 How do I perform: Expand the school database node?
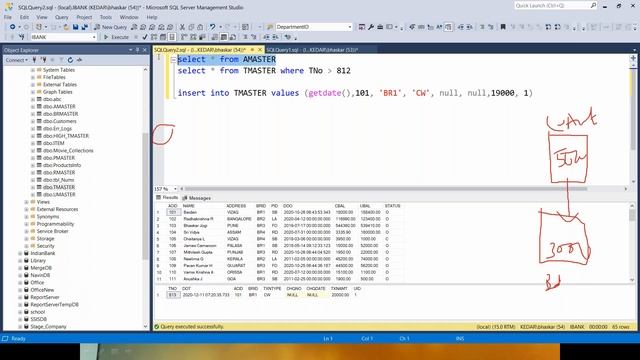[20, 312]
